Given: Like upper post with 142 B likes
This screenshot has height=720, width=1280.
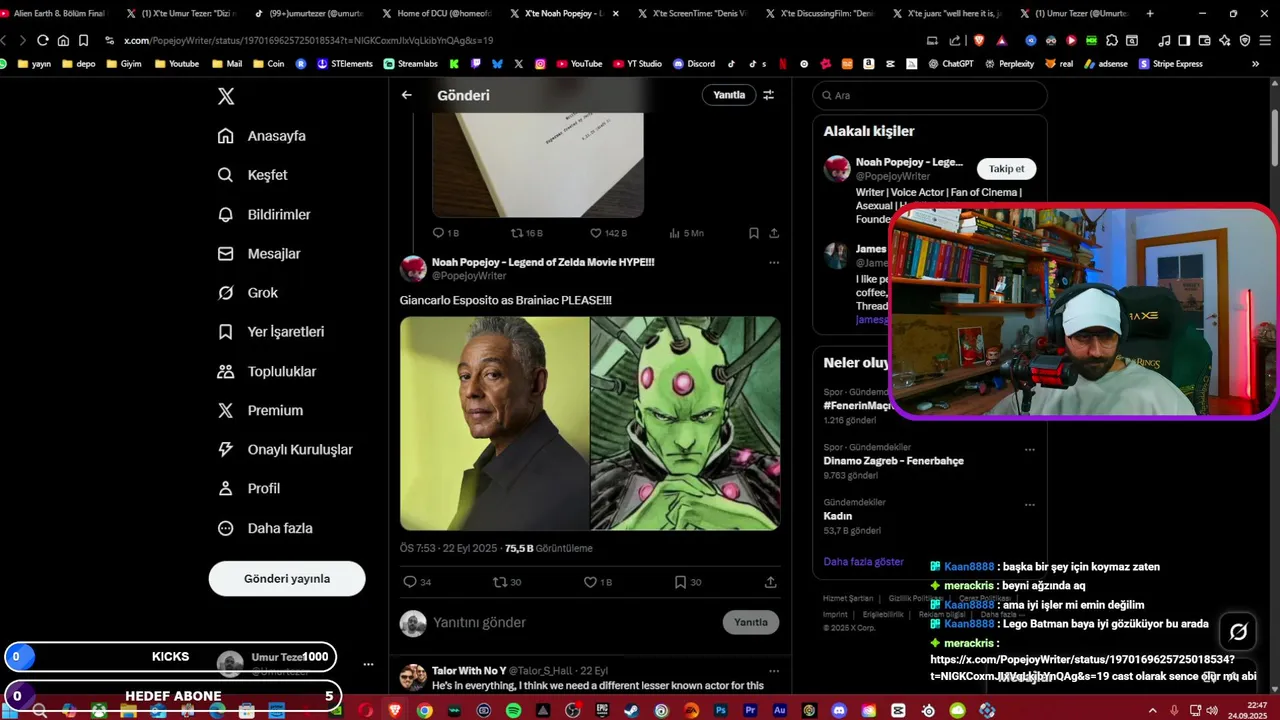Looking at the screenshot, I should [x=608, y=233].
